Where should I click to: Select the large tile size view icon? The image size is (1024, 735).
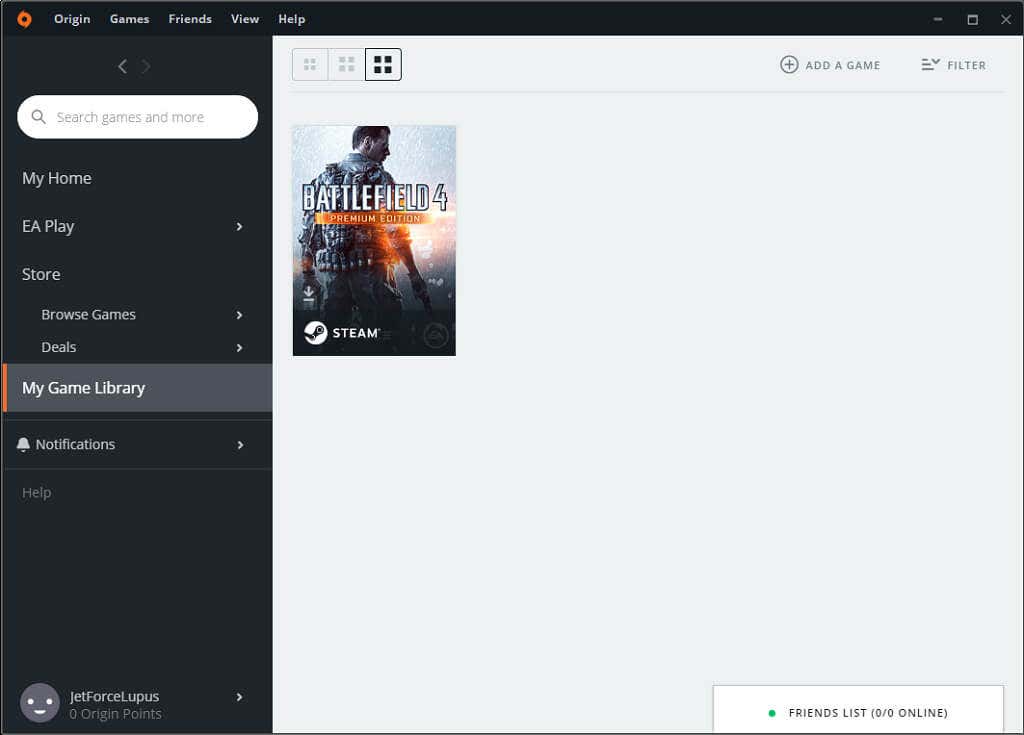click(x=382, y=63)
